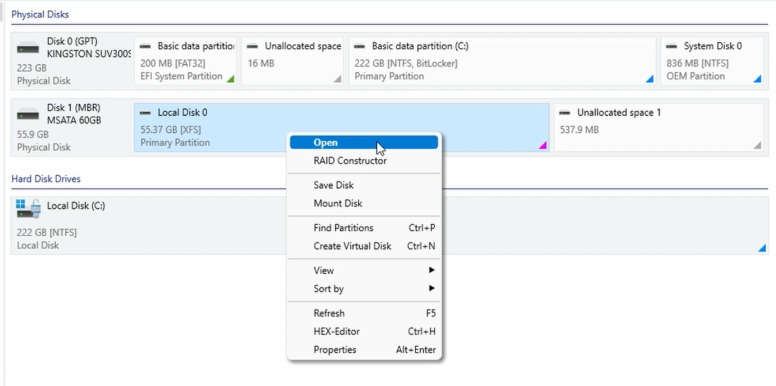Click the 'MSATA 60GB' model text

(x=74, y=120)
